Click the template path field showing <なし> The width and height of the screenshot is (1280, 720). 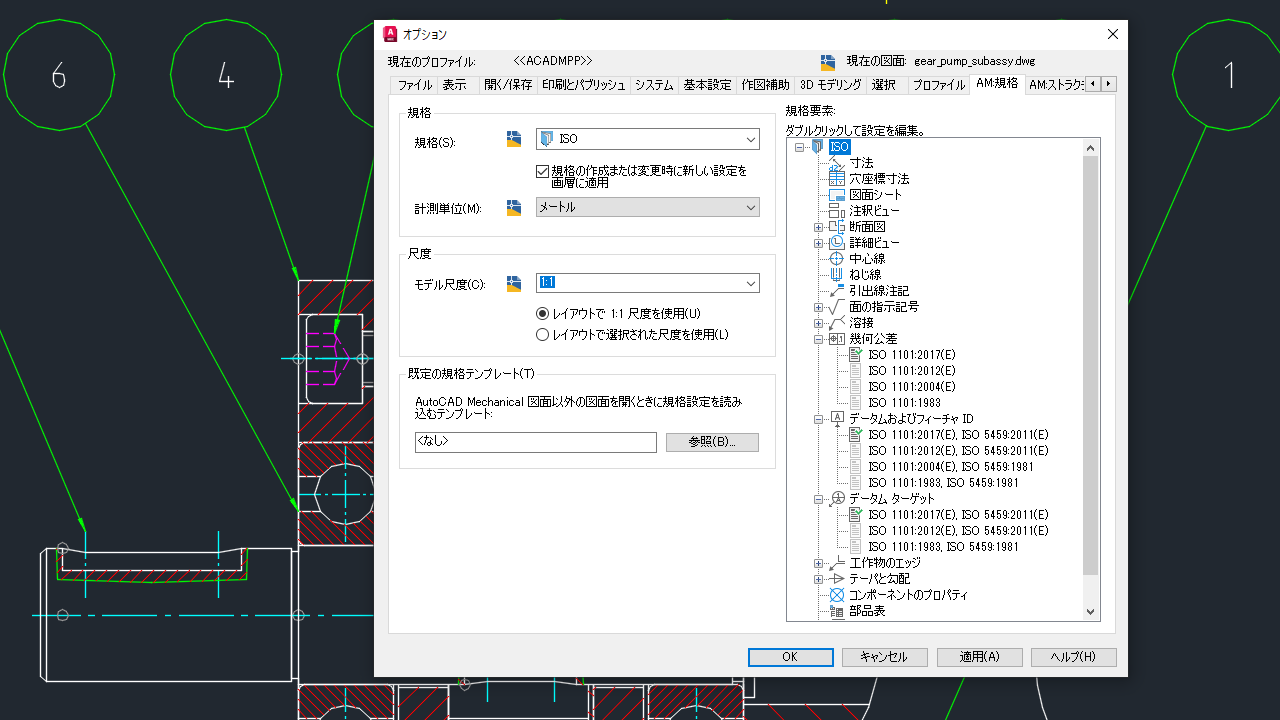[x=536, y=442]
